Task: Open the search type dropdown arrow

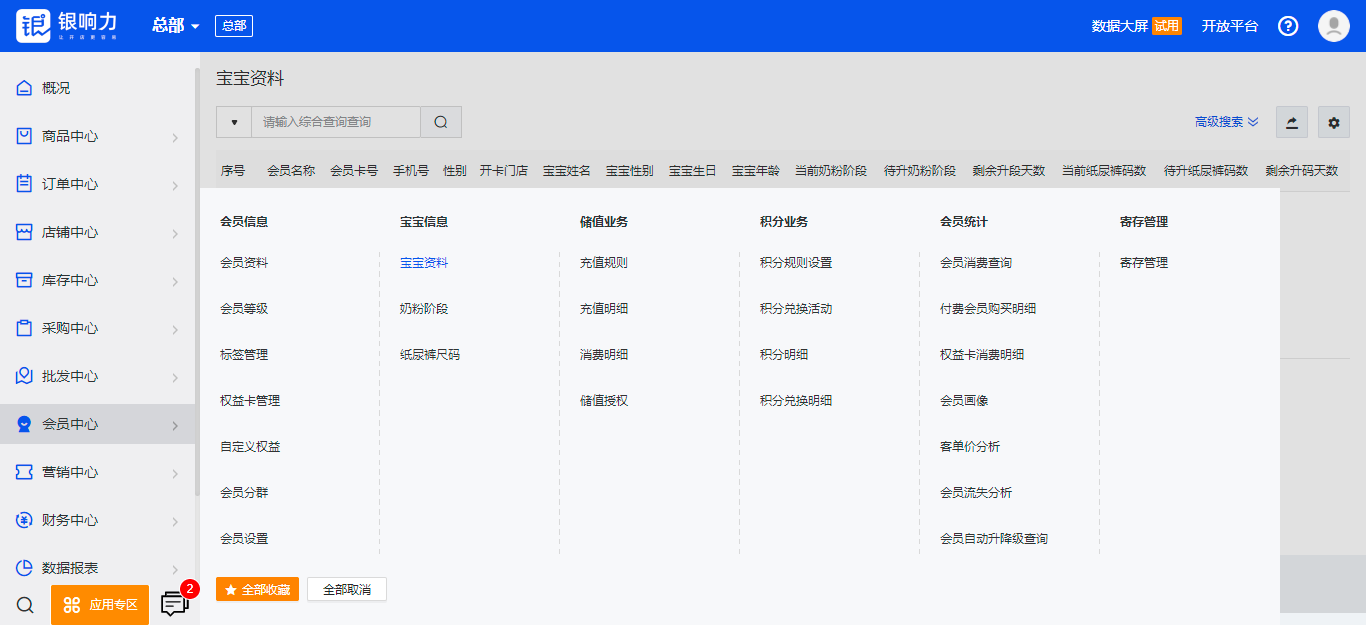Action: 234,122
